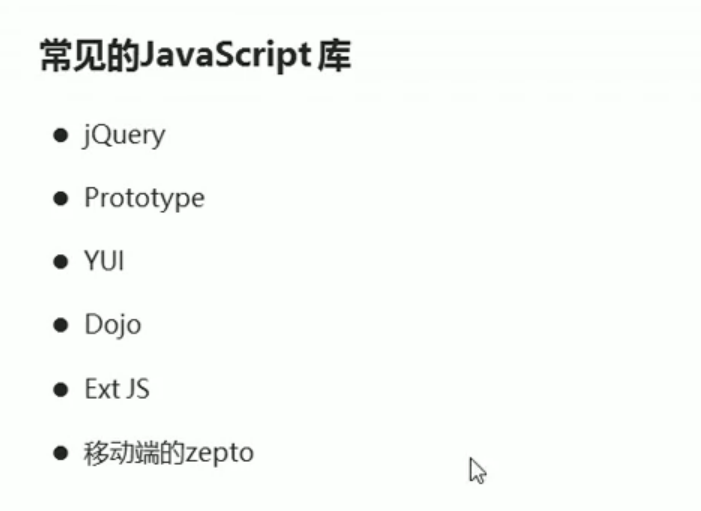Viewport: 701px width, 511px height.
Task: Click the bullet dot beside jQuery
Action: click(x=60, y=135)
